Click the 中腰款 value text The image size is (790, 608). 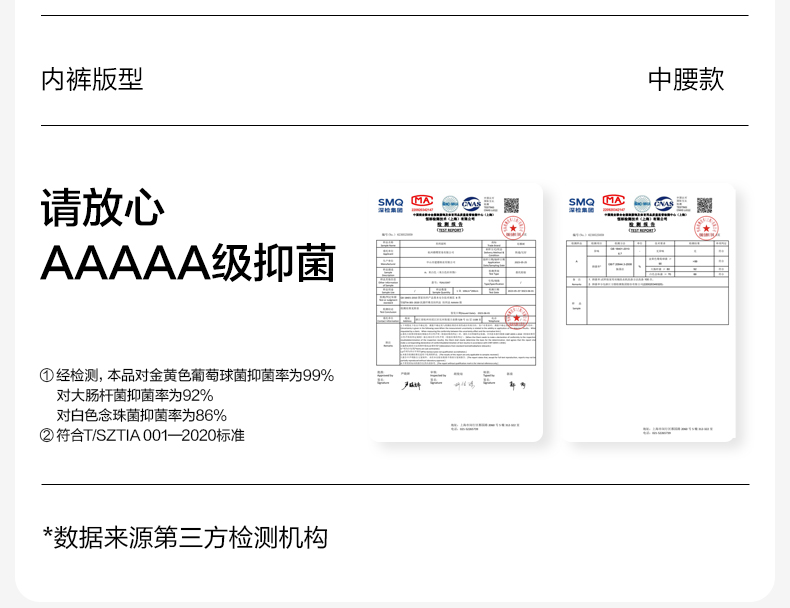point(686,80)
